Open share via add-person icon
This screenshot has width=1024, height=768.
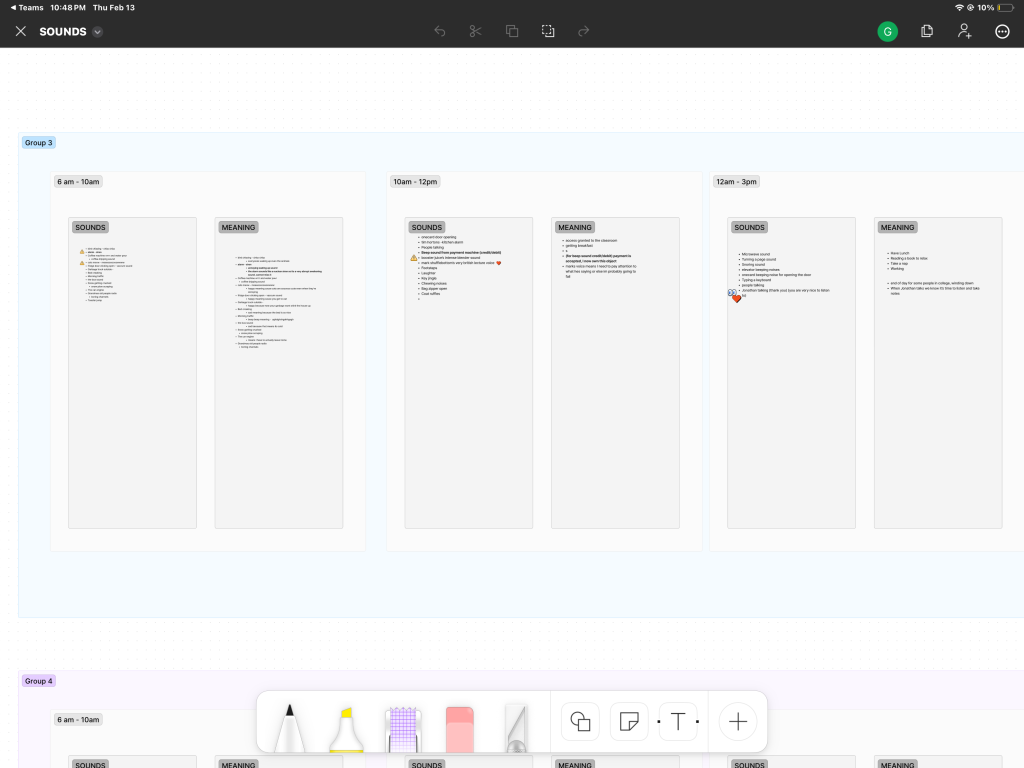coord(964,31)
